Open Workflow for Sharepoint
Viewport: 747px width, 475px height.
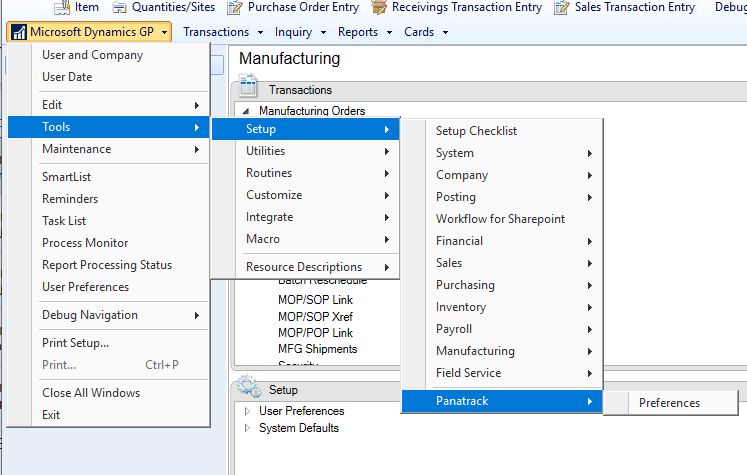pyautogui.click(x=500, y=219)
